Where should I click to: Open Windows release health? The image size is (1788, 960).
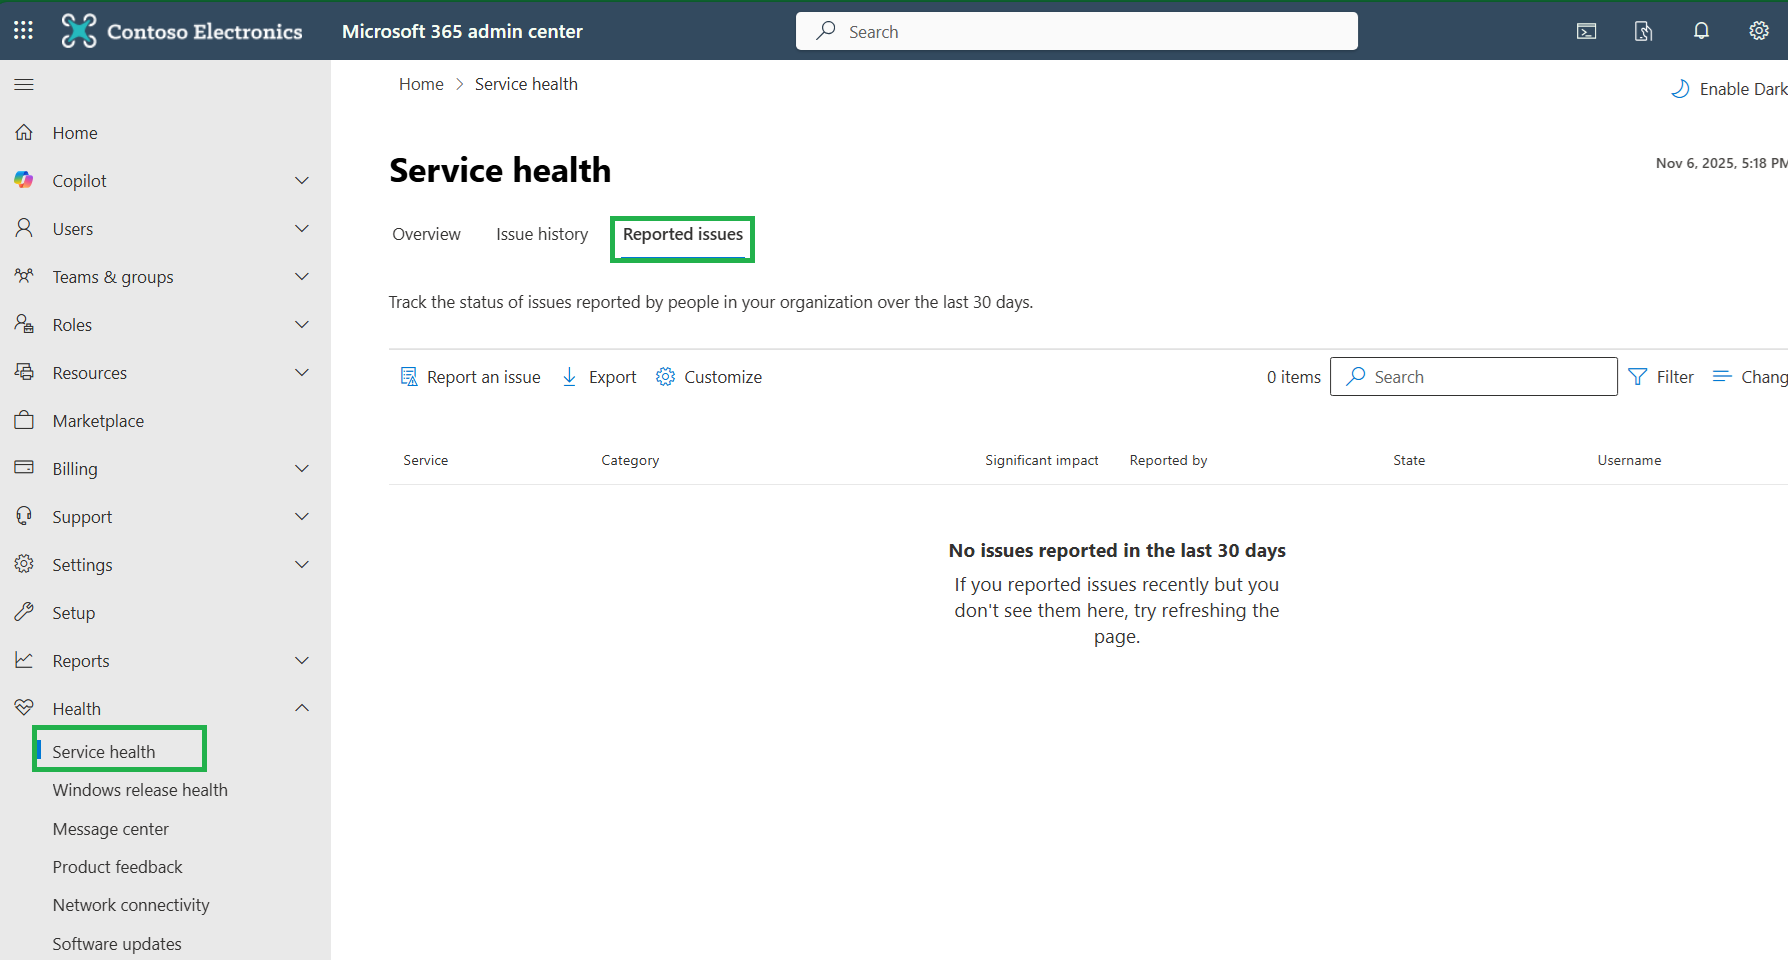(x=140, y=790)
